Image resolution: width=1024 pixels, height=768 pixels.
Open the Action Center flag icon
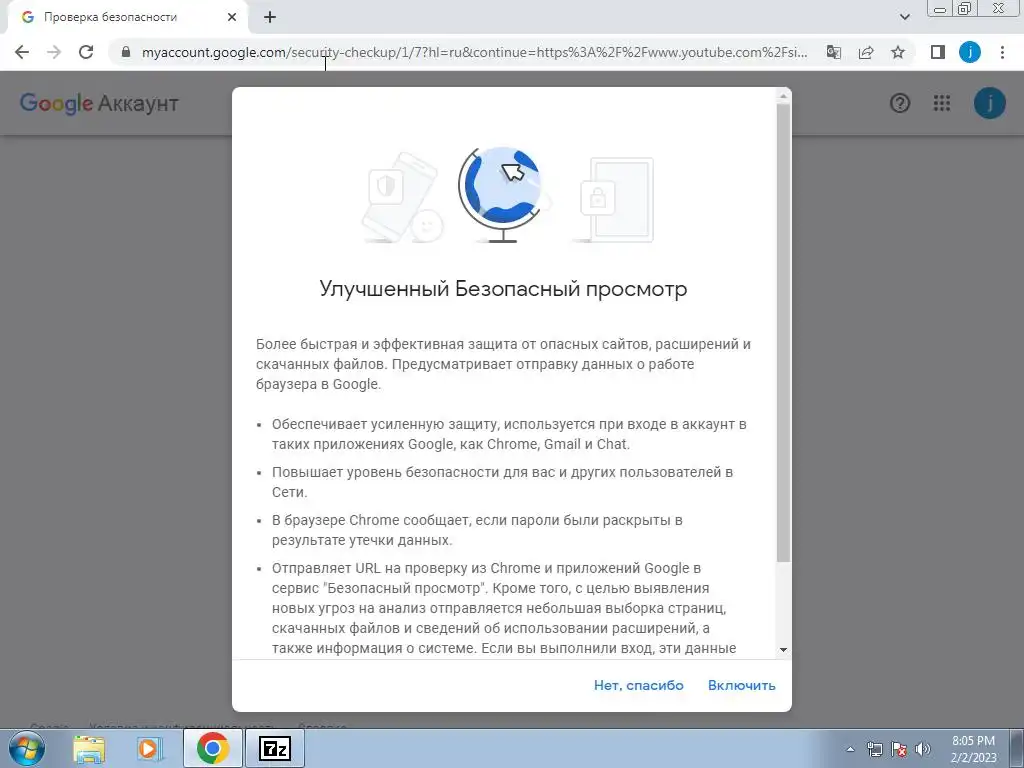899,749
